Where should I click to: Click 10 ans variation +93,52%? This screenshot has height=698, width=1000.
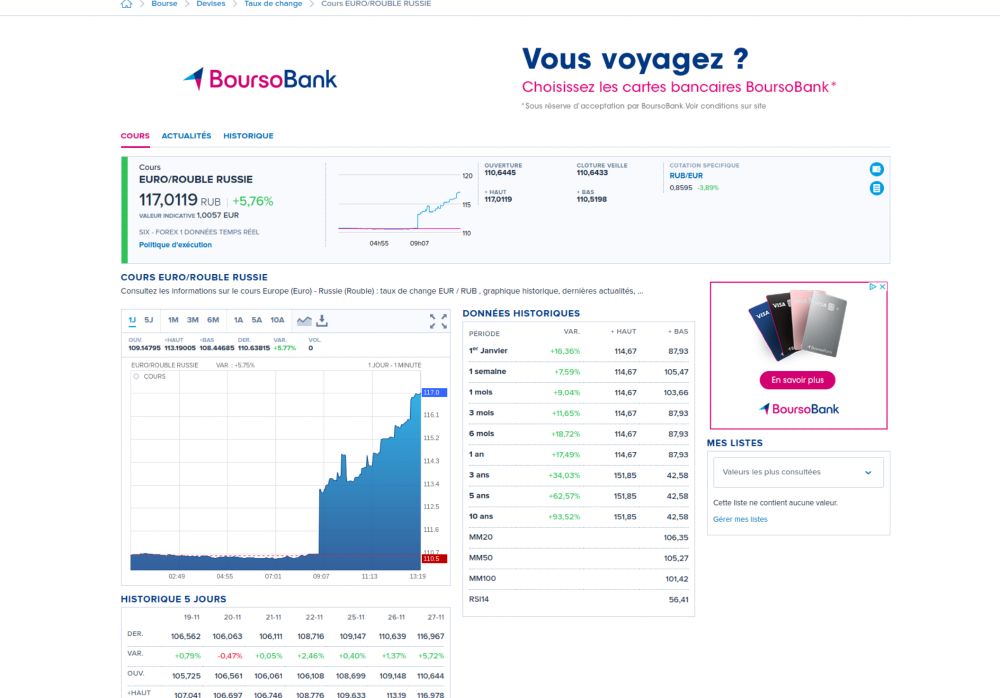pos(564,517)
